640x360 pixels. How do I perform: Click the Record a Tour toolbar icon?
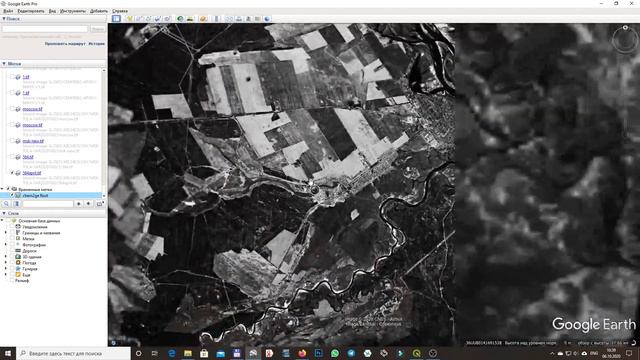click(167, 18)
